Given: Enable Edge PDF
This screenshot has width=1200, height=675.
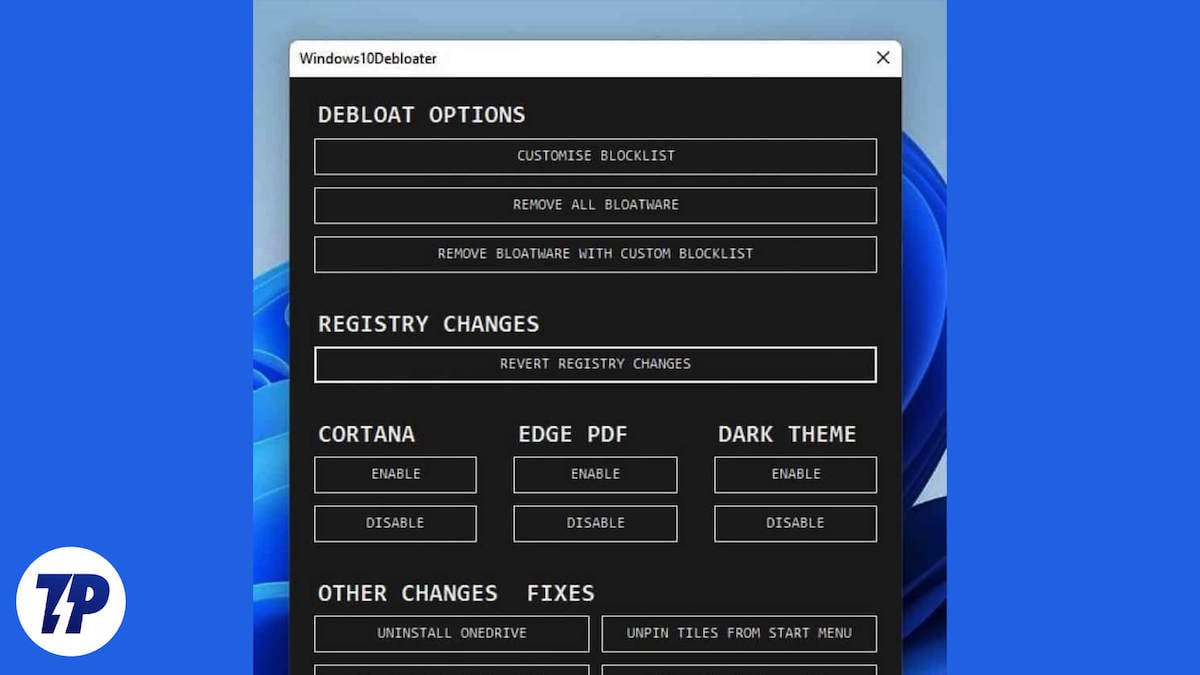Looking at the screenshot, I should 595,474.
